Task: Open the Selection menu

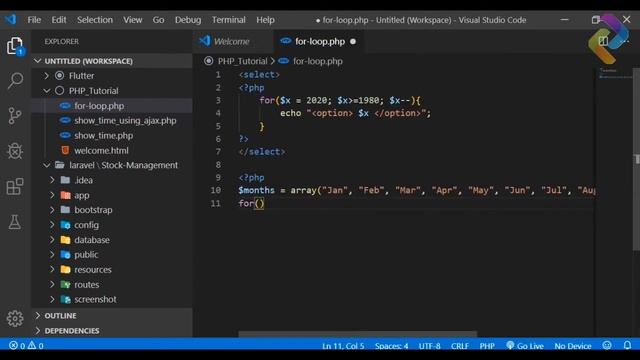Action: [x=95, y=20]
